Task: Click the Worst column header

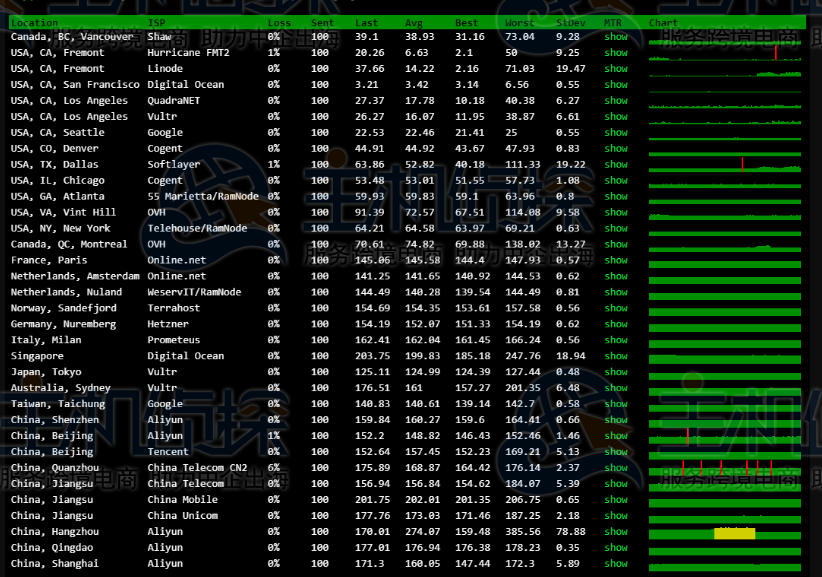Action: (519, 22)
